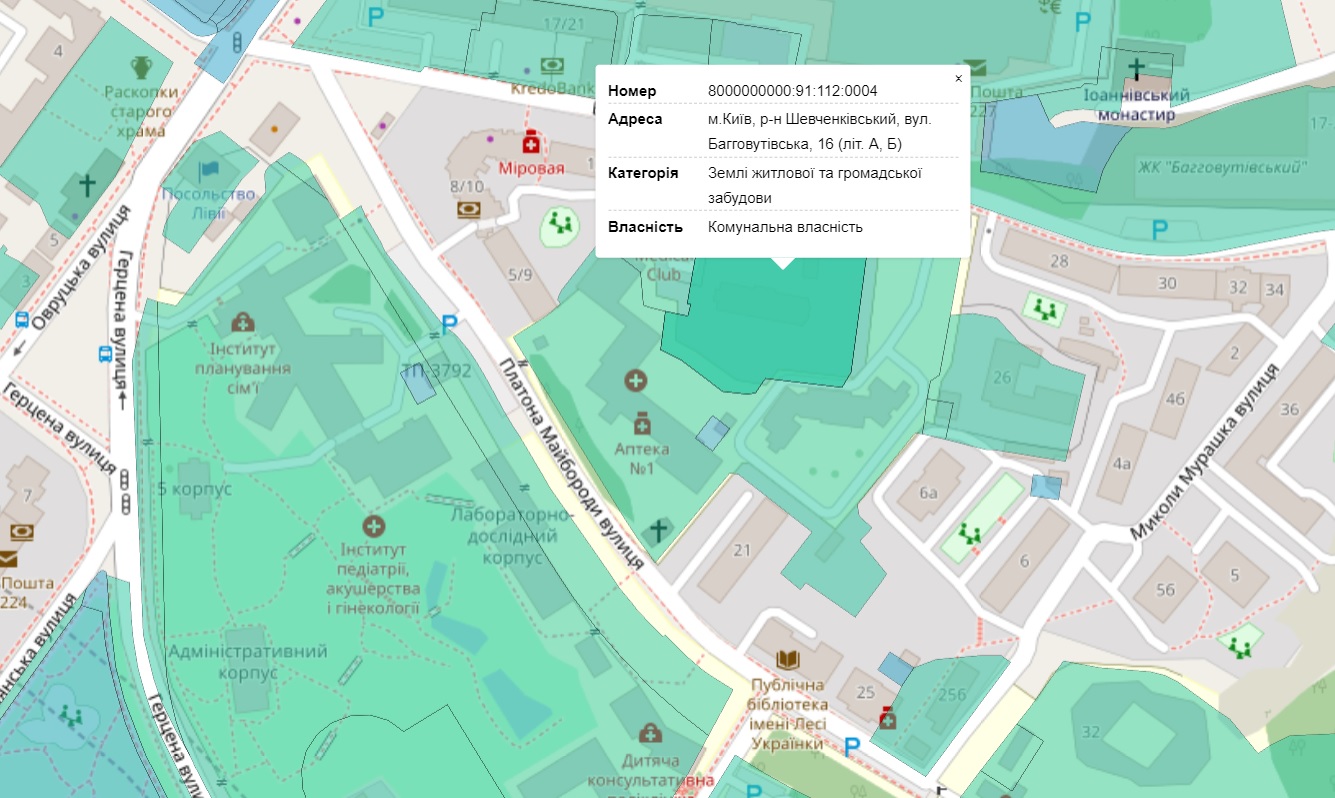Image resolution: width=1335 pixels, height=798 pixels.
Task: Click the Посольство Лівії flag icon
Action: point(208,171)
